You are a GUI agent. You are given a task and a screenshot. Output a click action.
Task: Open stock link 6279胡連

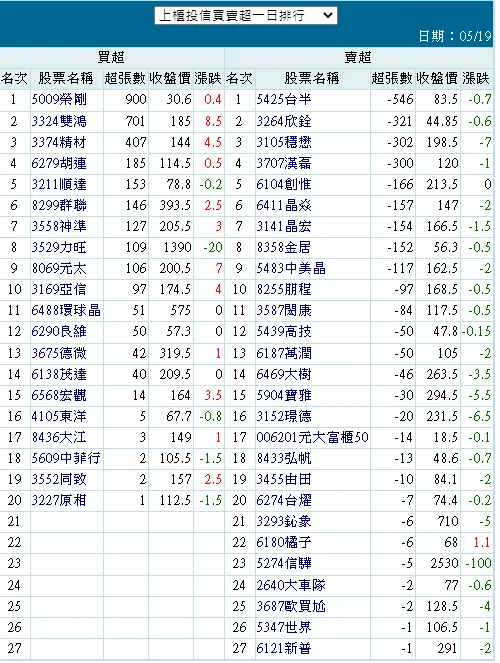(59, 164)
